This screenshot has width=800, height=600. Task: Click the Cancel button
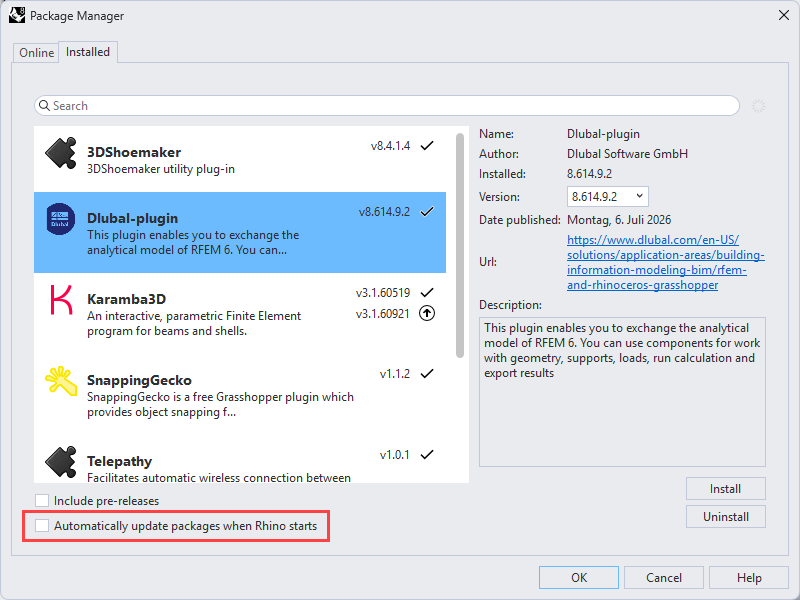pos(663,578)
